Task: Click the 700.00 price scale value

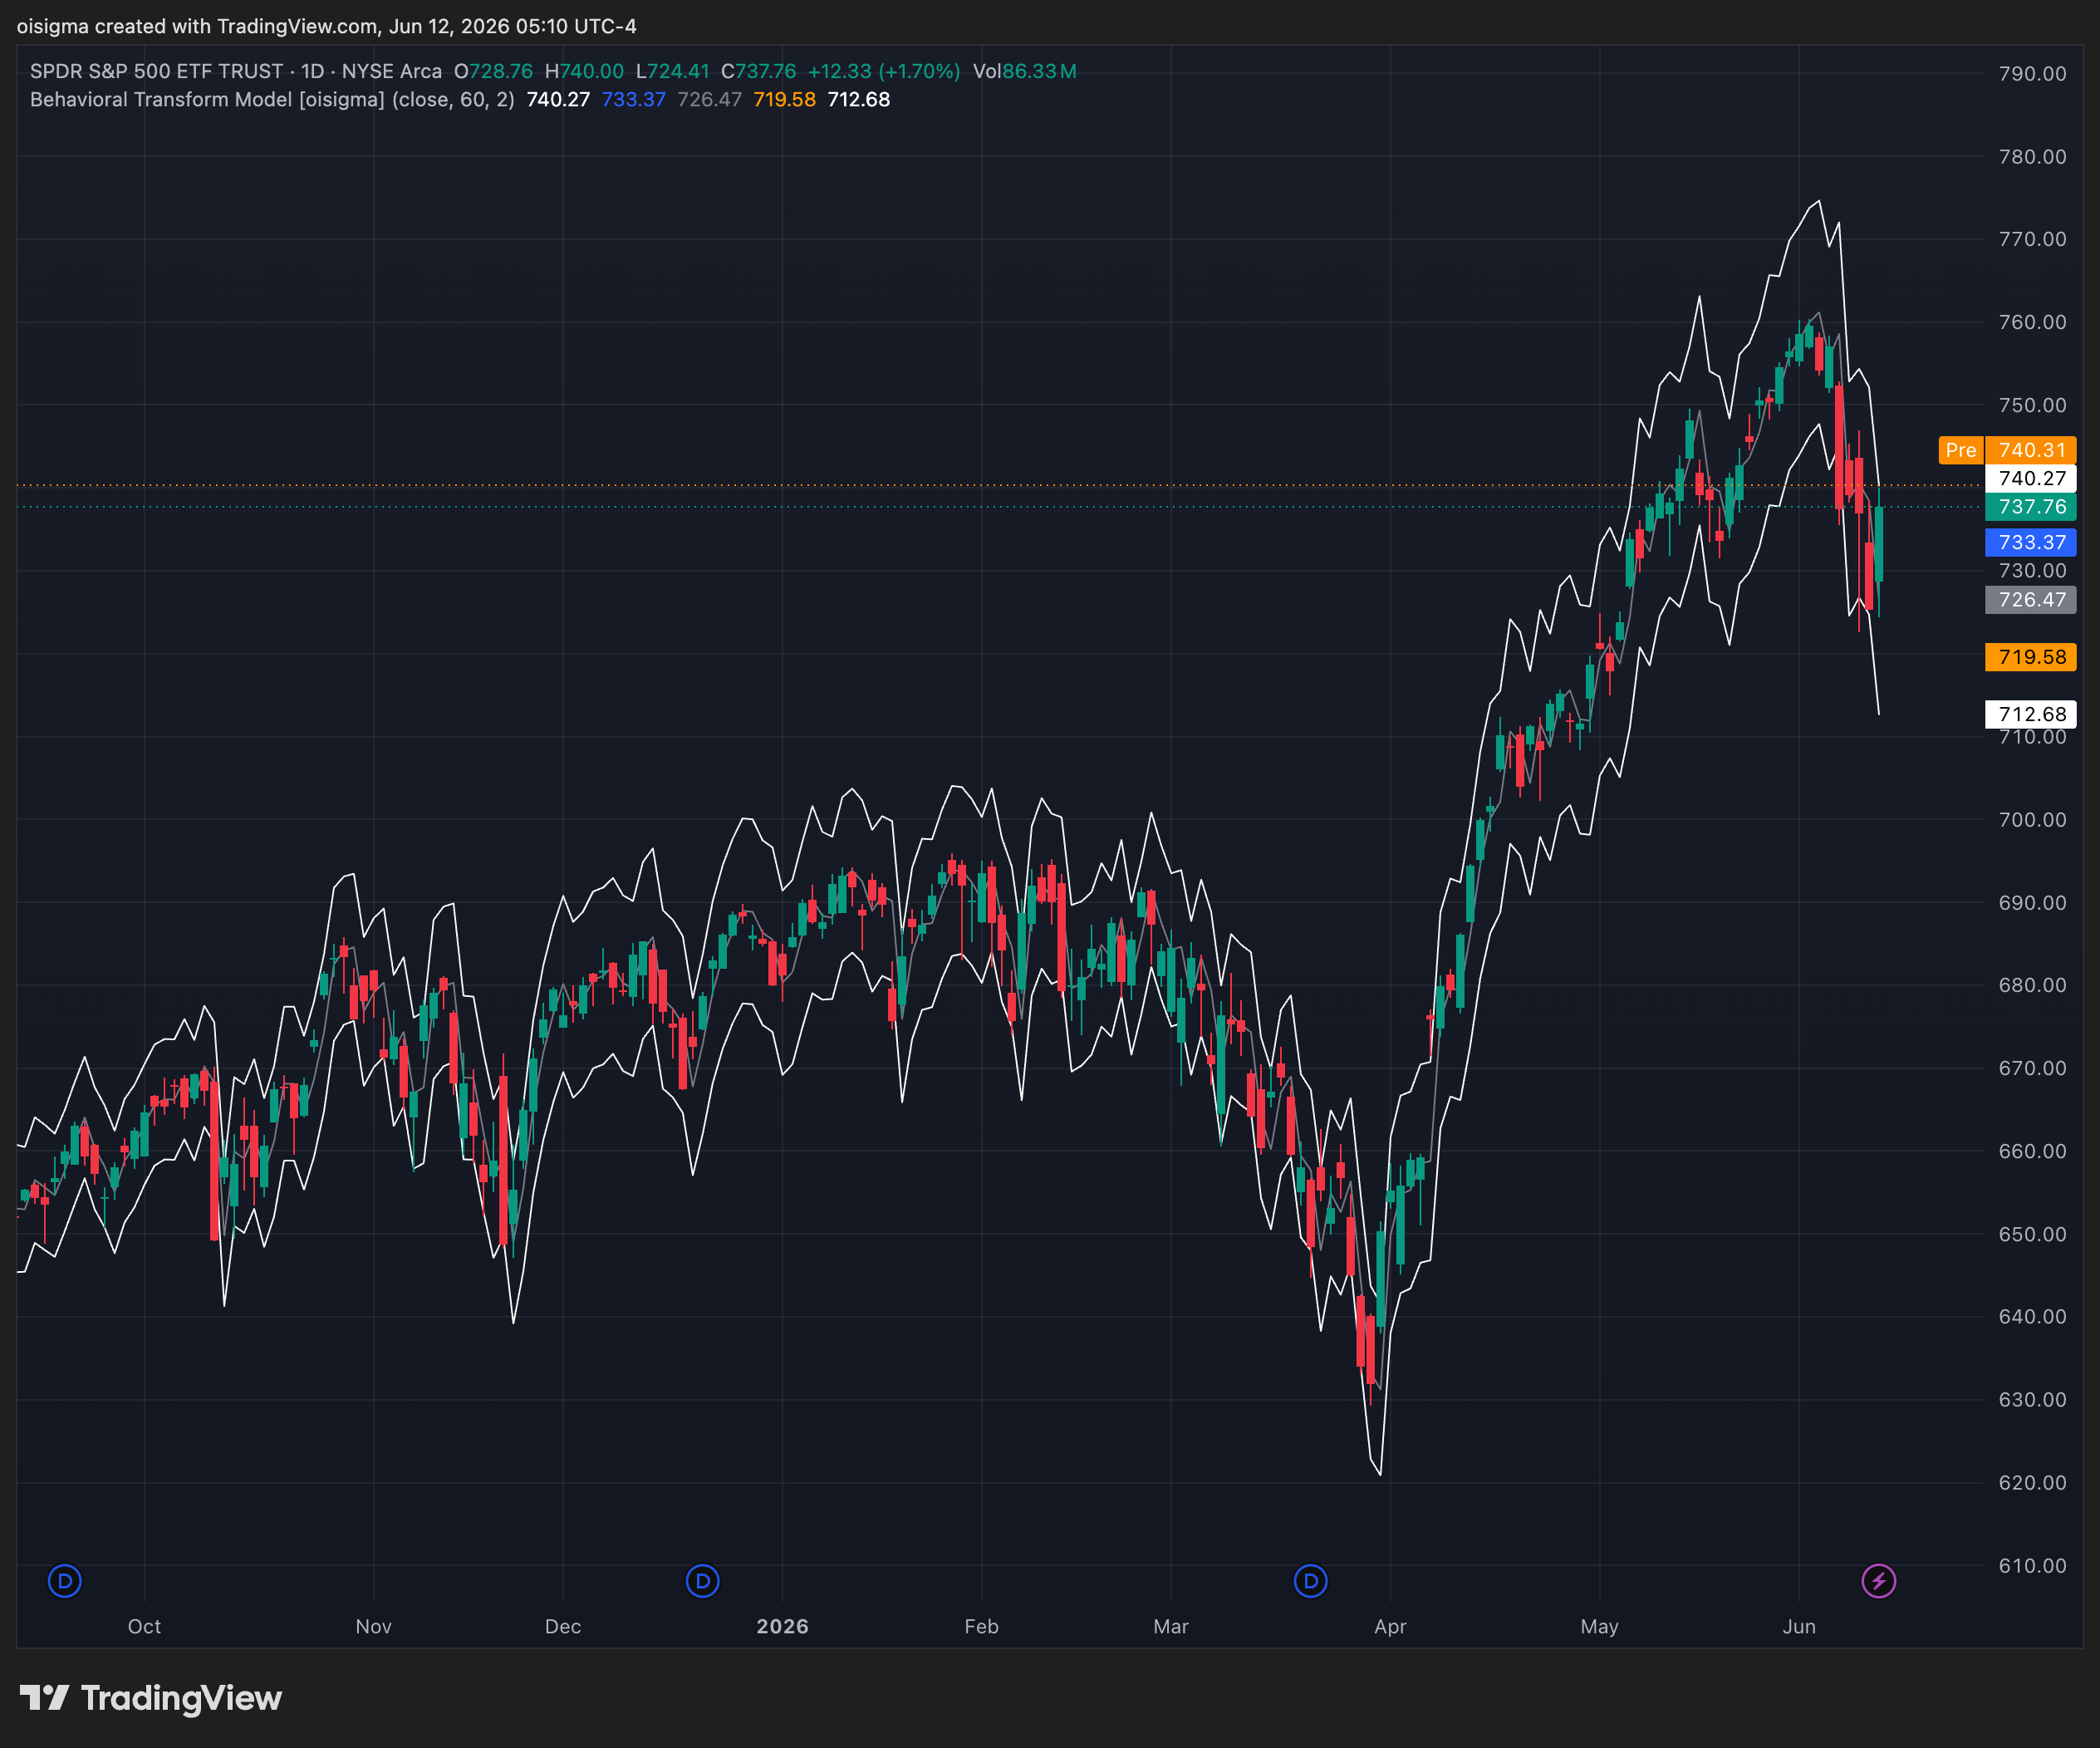Action: [x=2032, y=820]
